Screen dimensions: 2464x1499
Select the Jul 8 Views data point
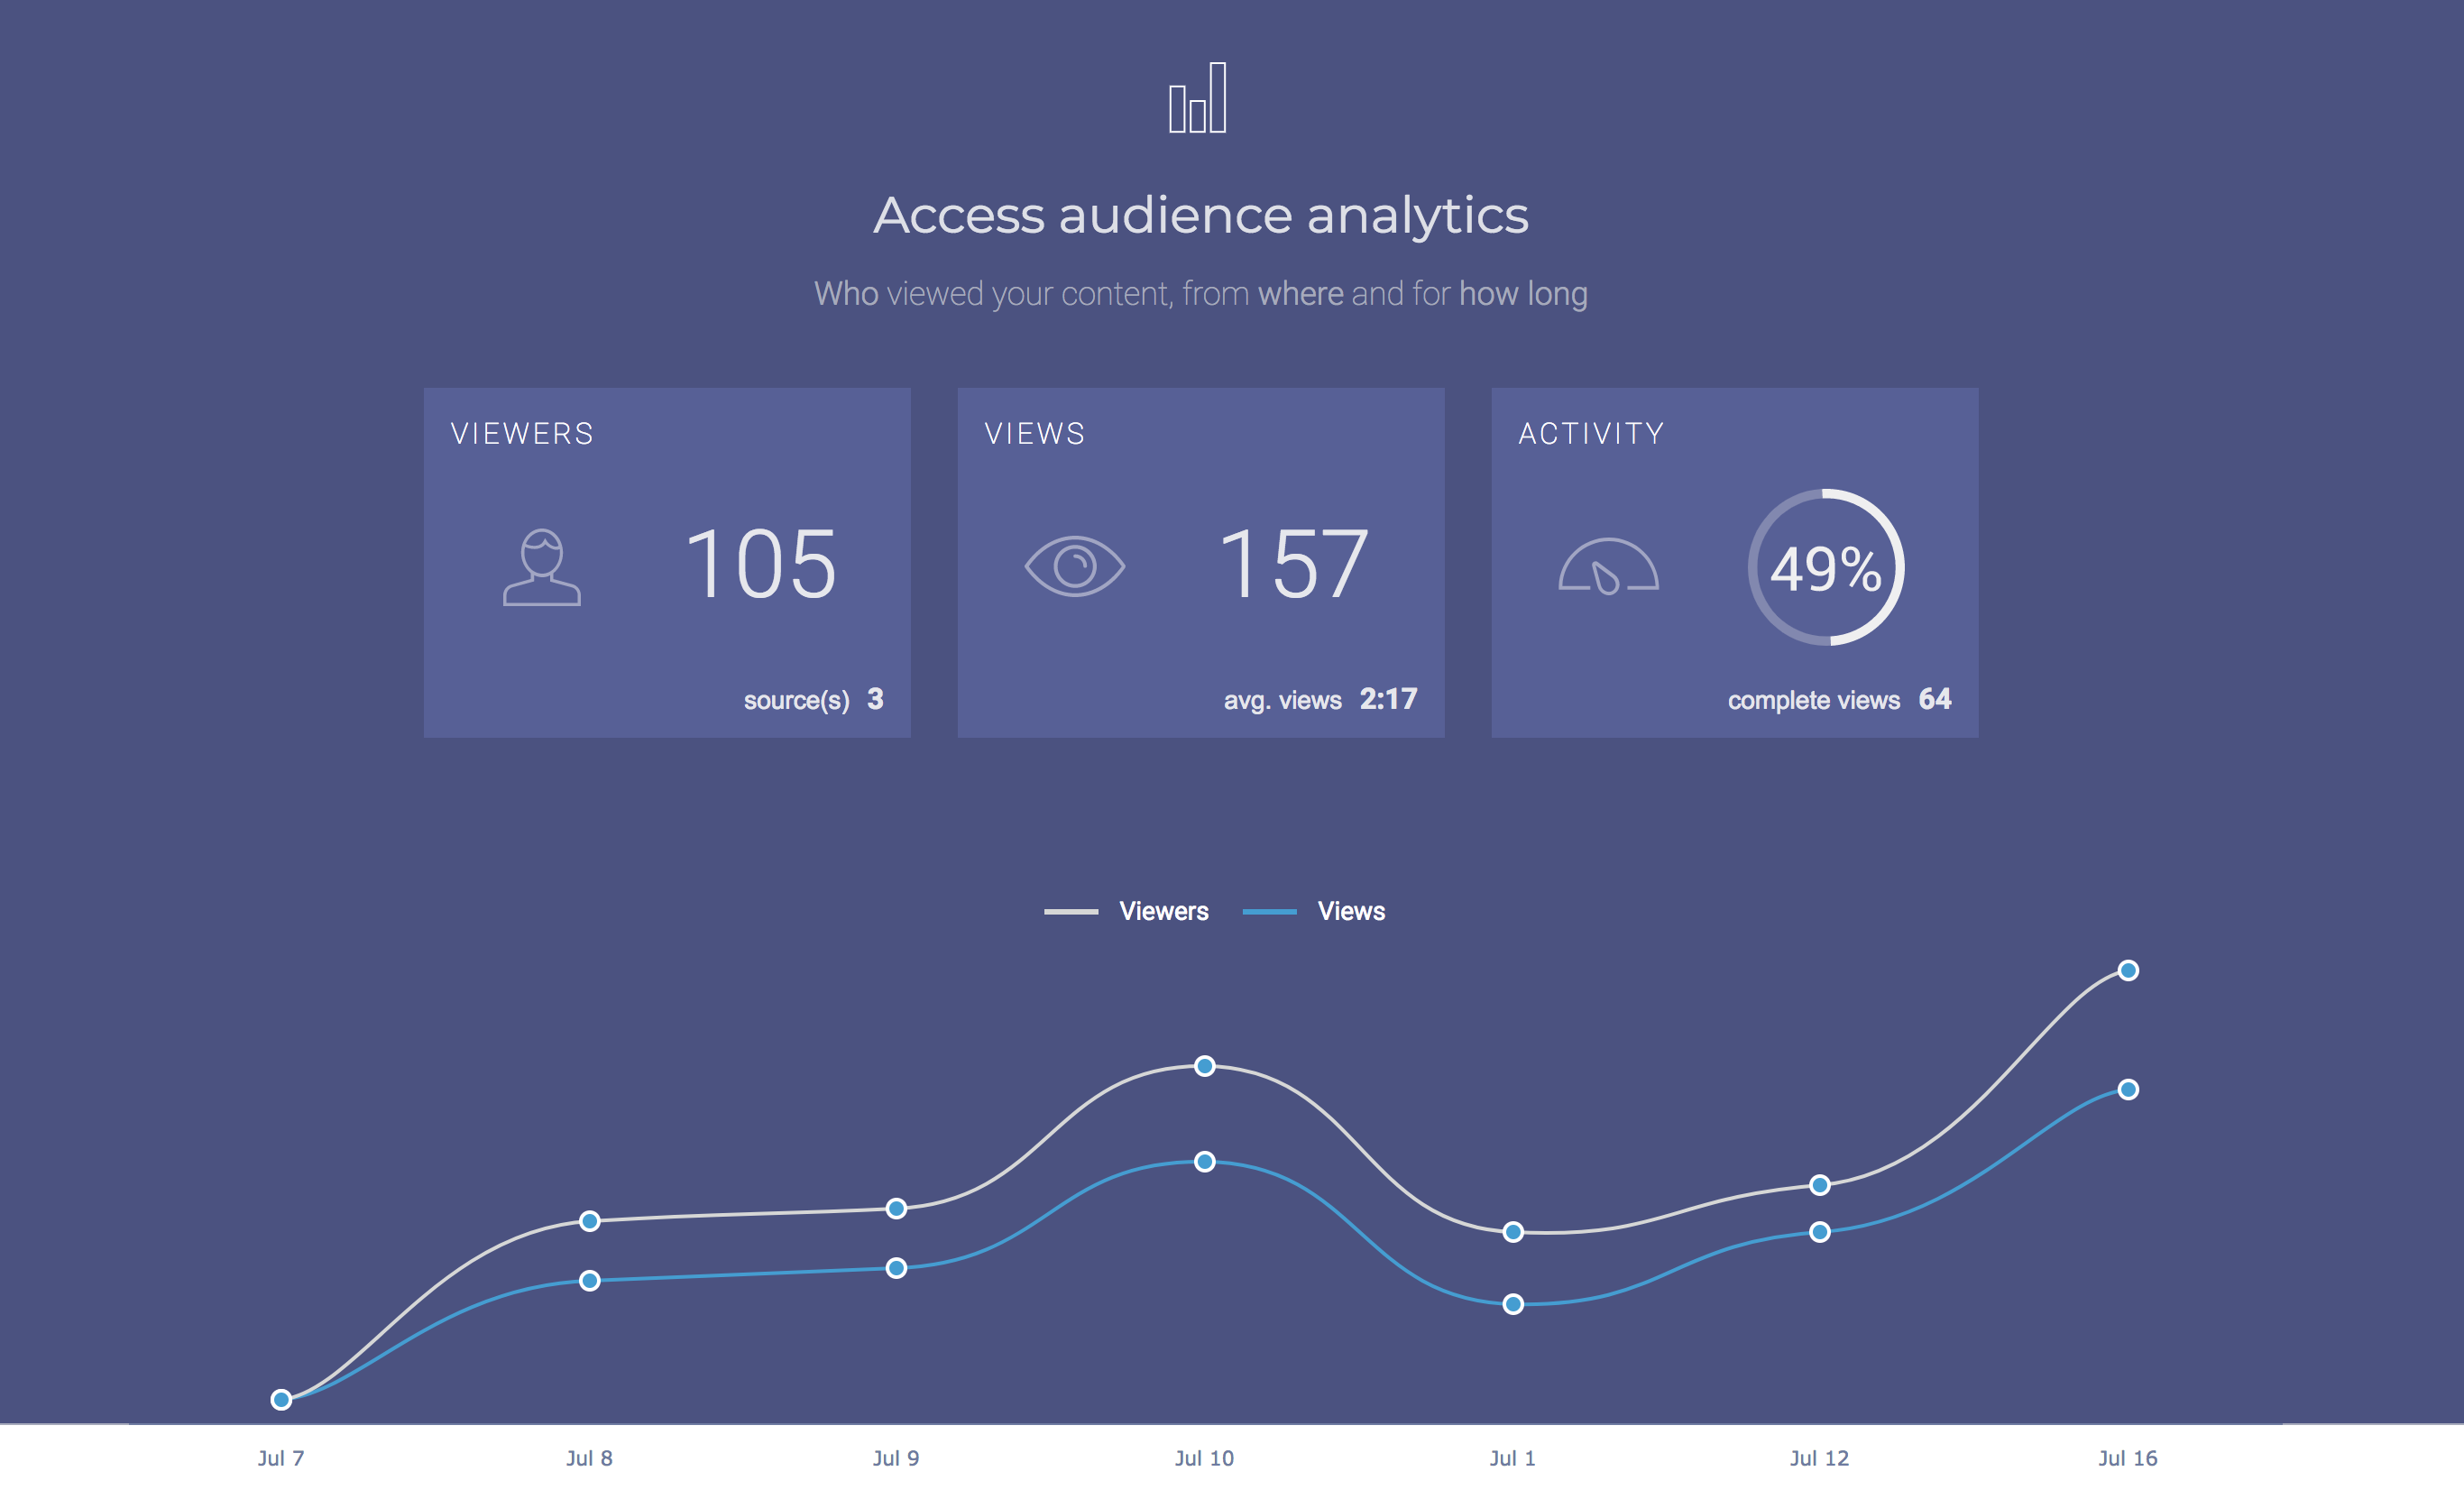(590, 1280)
